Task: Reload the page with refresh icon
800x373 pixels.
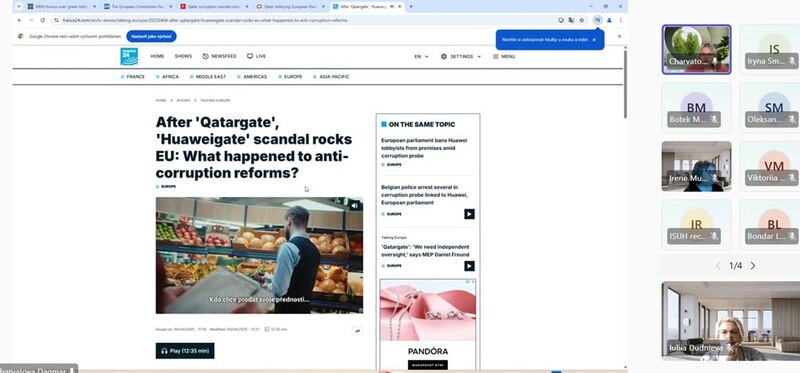Action: (42, 20)
